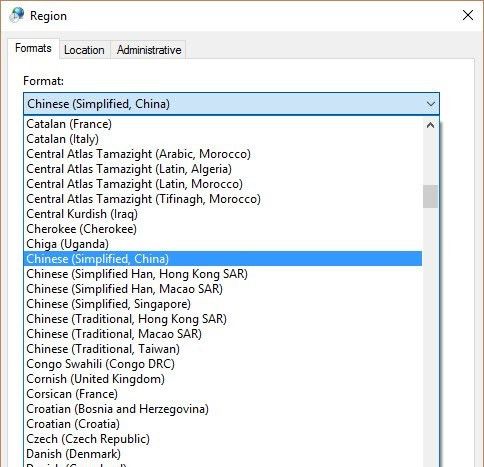Switch to the Location tab
The height and width of the screenshot is (467, 484).
84,50
